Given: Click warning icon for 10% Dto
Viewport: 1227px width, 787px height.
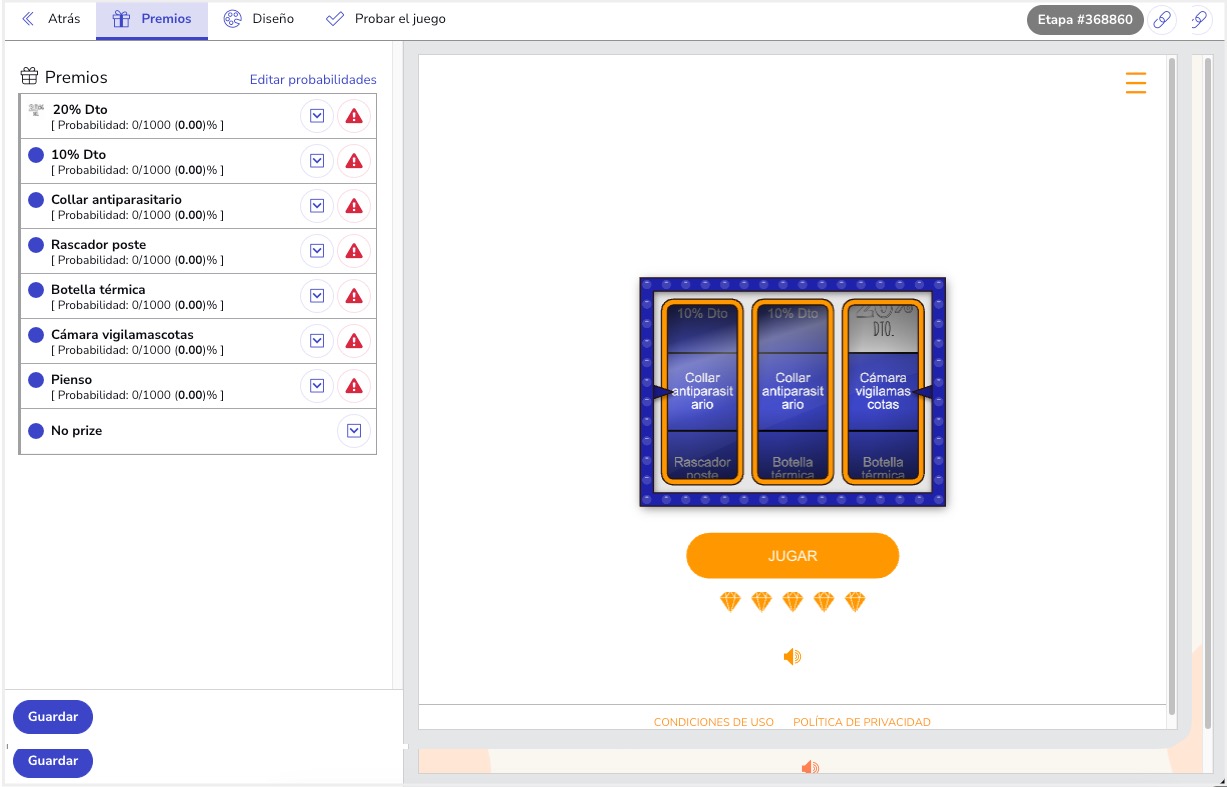Looking at the screenshot, I should [354, 161].
